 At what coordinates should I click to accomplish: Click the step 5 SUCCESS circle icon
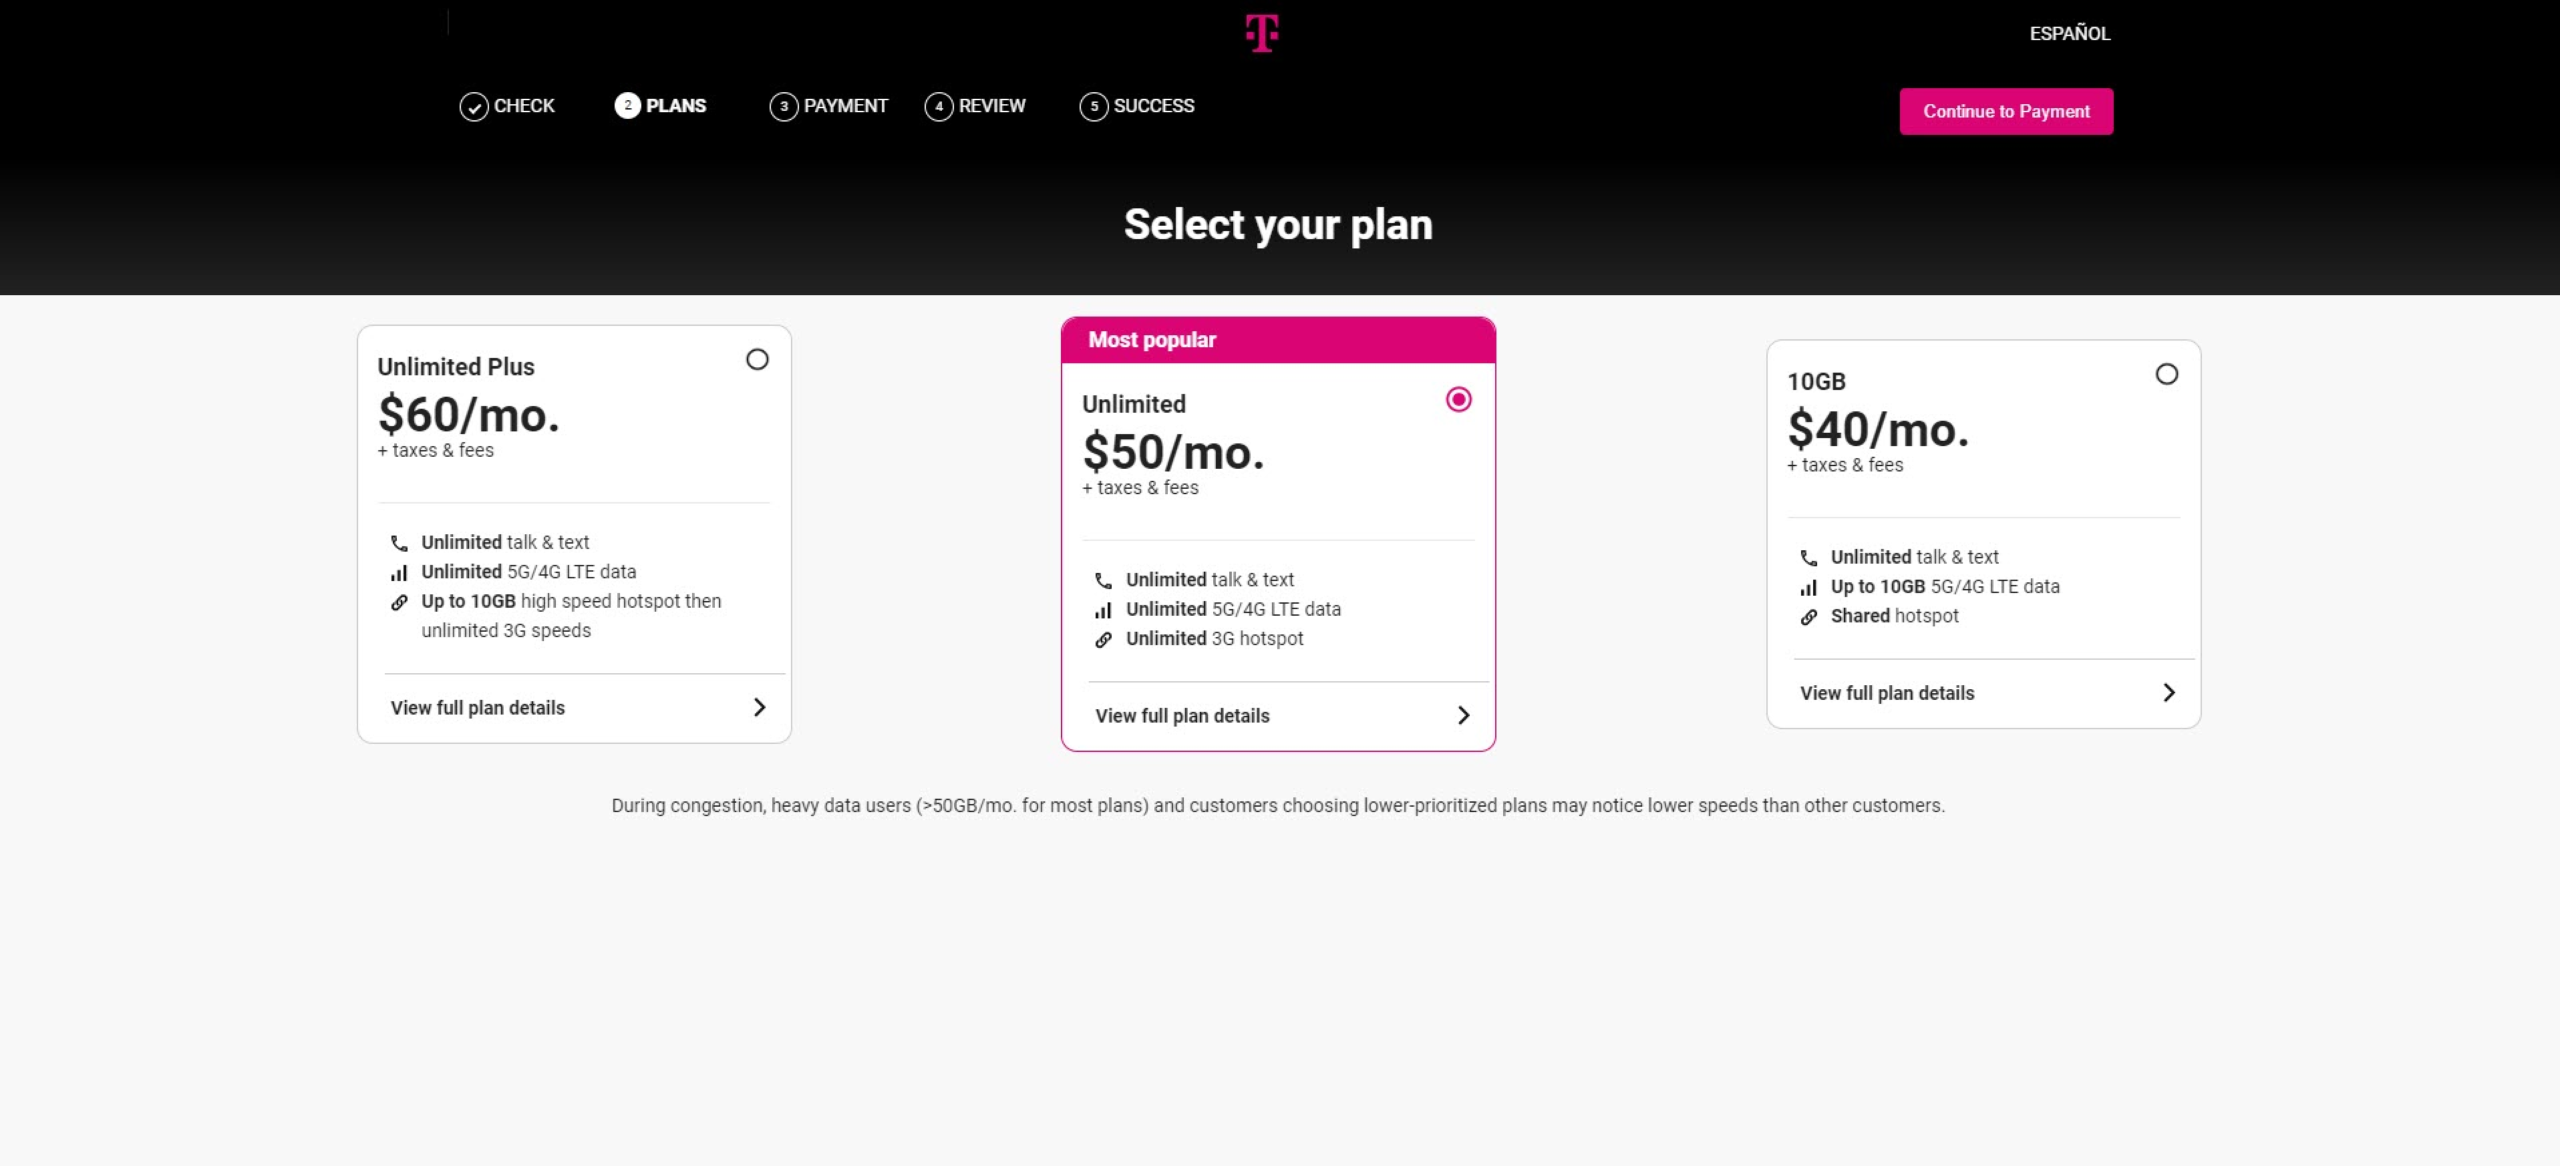[x=1094, y=107]
